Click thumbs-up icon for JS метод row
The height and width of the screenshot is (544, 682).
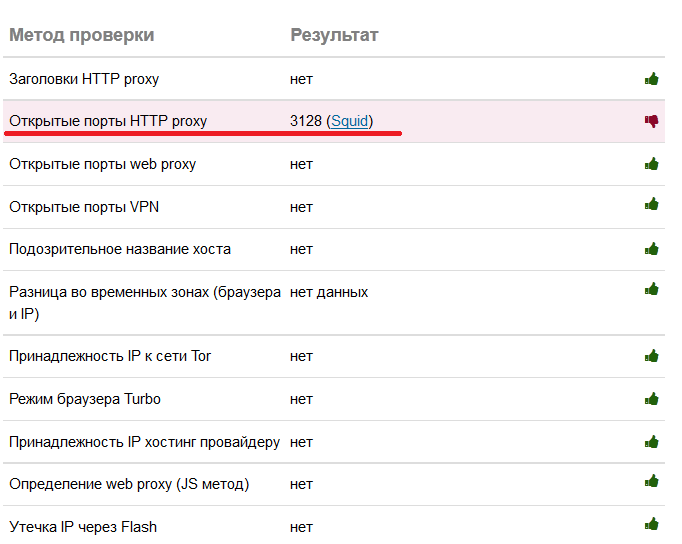coord(651,481)
